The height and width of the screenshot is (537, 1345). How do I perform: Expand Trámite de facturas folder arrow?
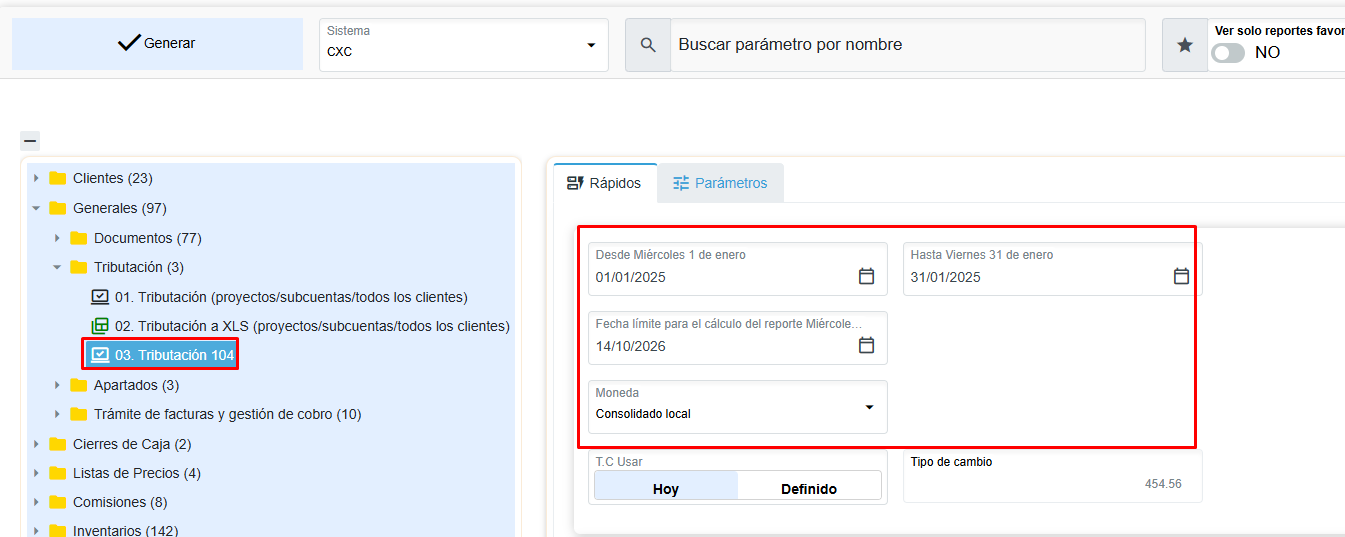click(58, 414)
